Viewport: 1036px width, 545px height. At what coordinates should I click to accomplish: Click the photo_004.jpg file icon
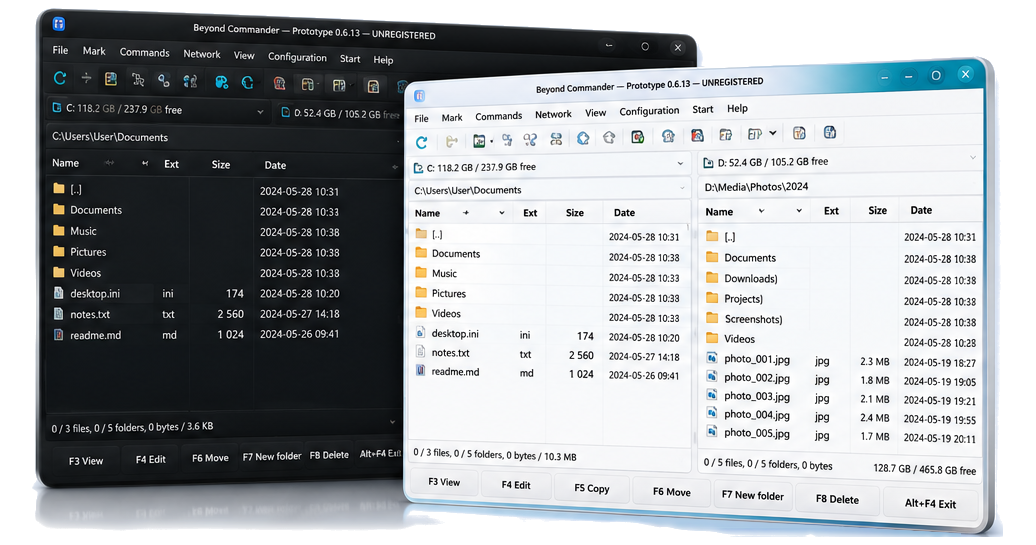tap(712, 414)
